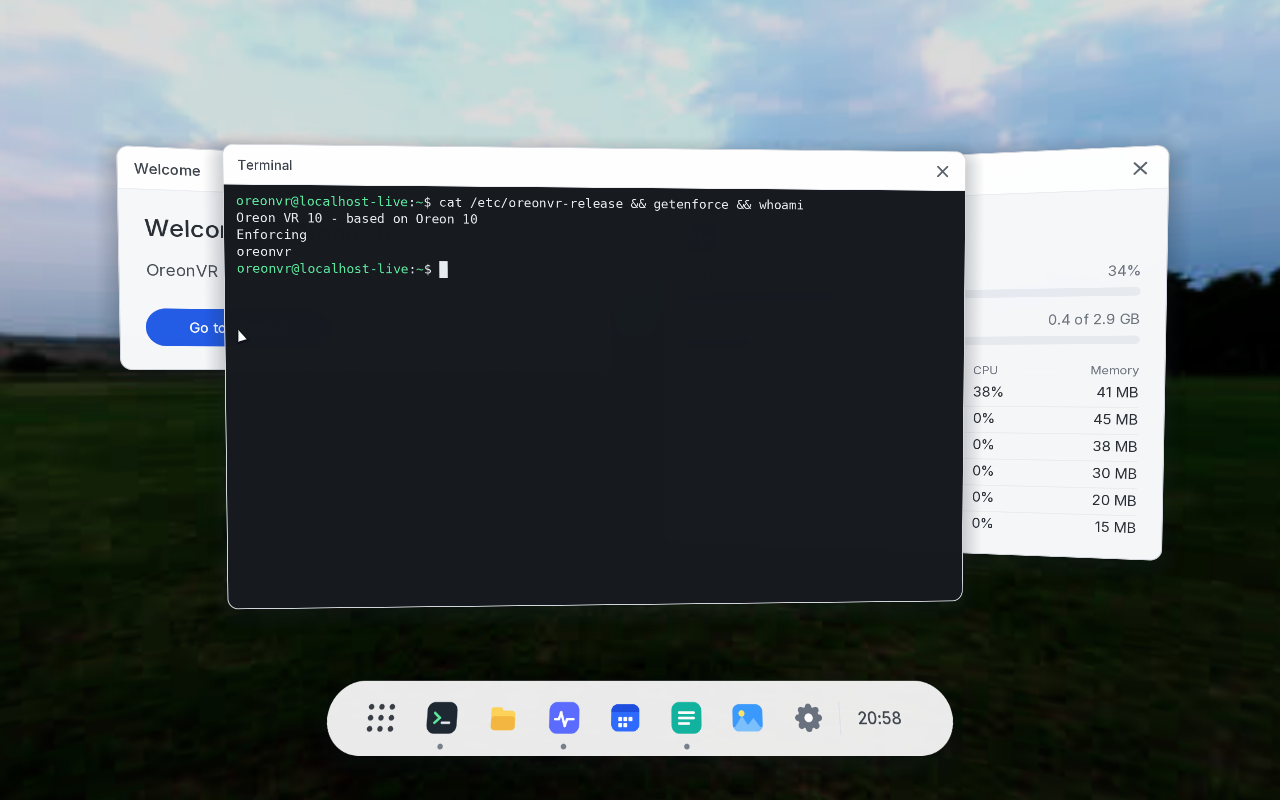Click the blue Go to button in Welcome

point(186,327)
